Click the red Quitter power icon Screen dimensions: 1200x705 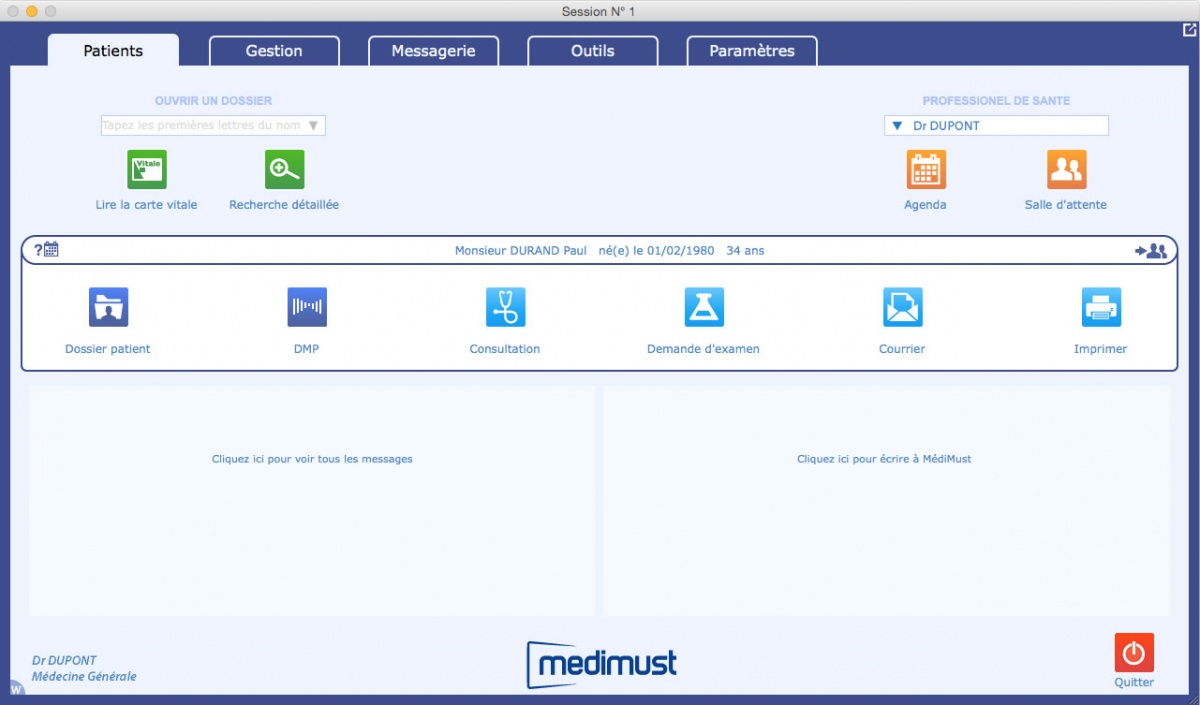pyautogui.click(x=1134, y=653)
